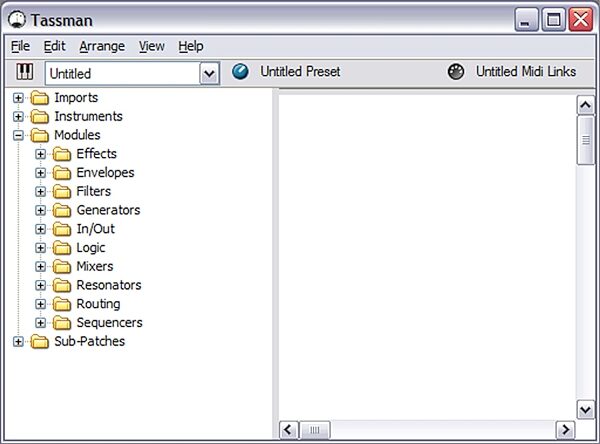Viewport: 600px width, 444px height.
Task: Click the Envelopes folder icon
Action: click(62, 173)
